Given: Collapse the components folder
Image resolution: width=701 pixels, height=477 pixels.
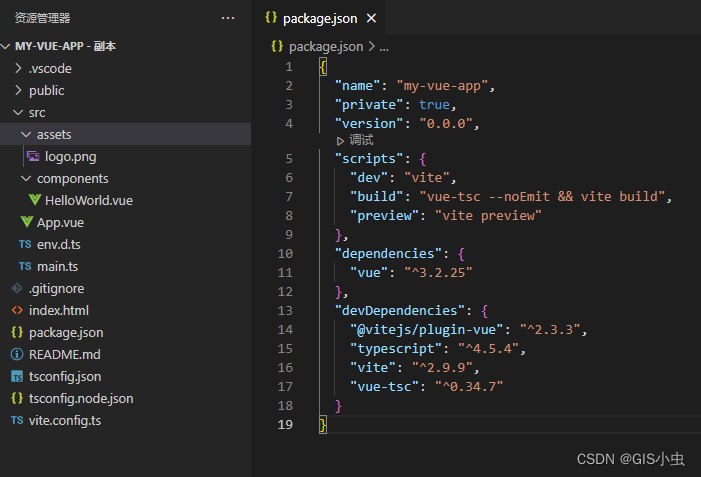Looking at the screenshot, I should tap(26, 178).
